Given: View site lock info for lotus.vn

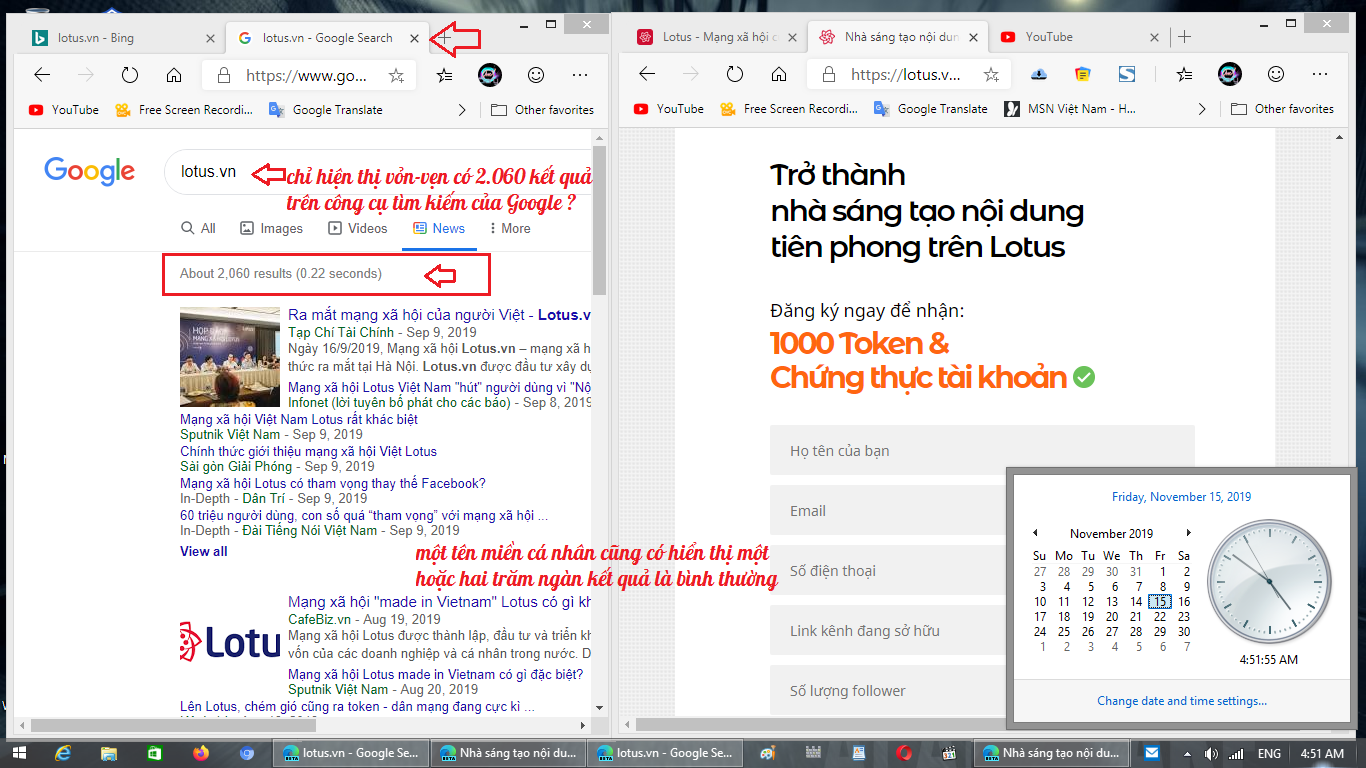Looking at the screenshot, I should point(828,74).
